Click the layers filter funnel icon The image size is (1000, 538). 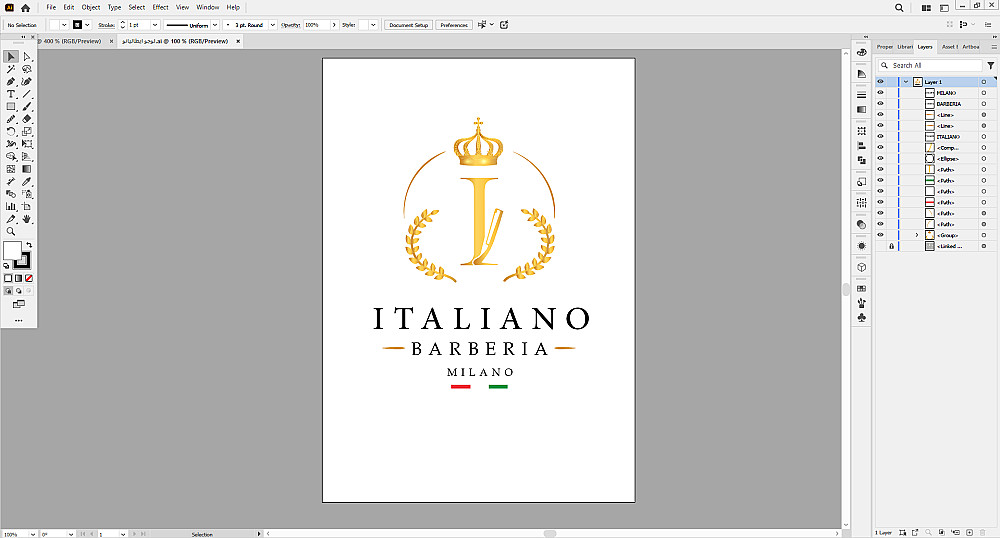(x=990, y=65)
